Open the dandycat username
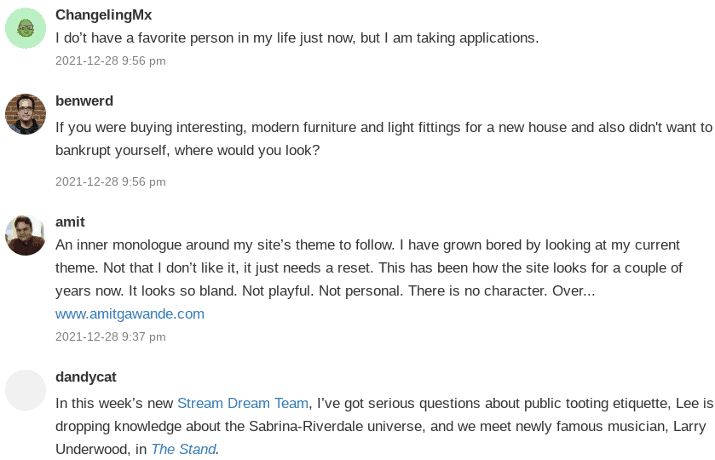 86,377
